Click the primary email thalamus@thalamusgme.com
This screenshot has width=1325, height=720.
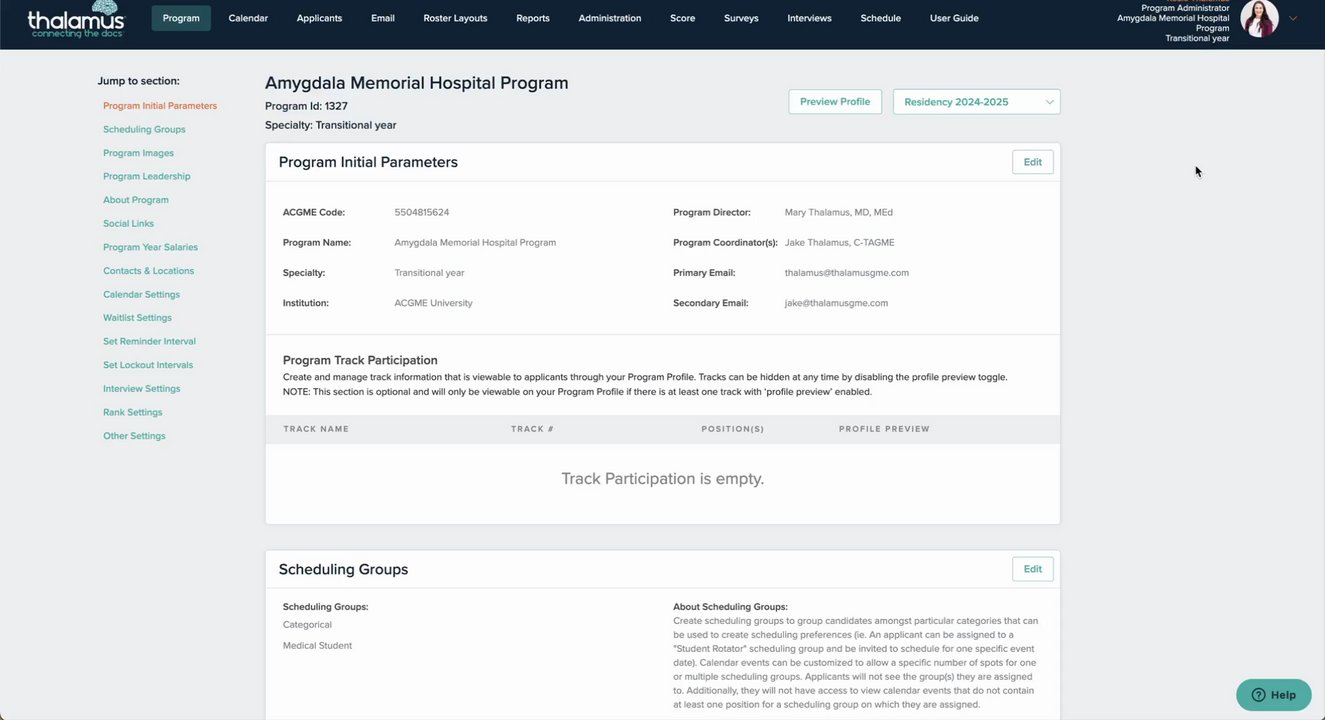point(847,273)
